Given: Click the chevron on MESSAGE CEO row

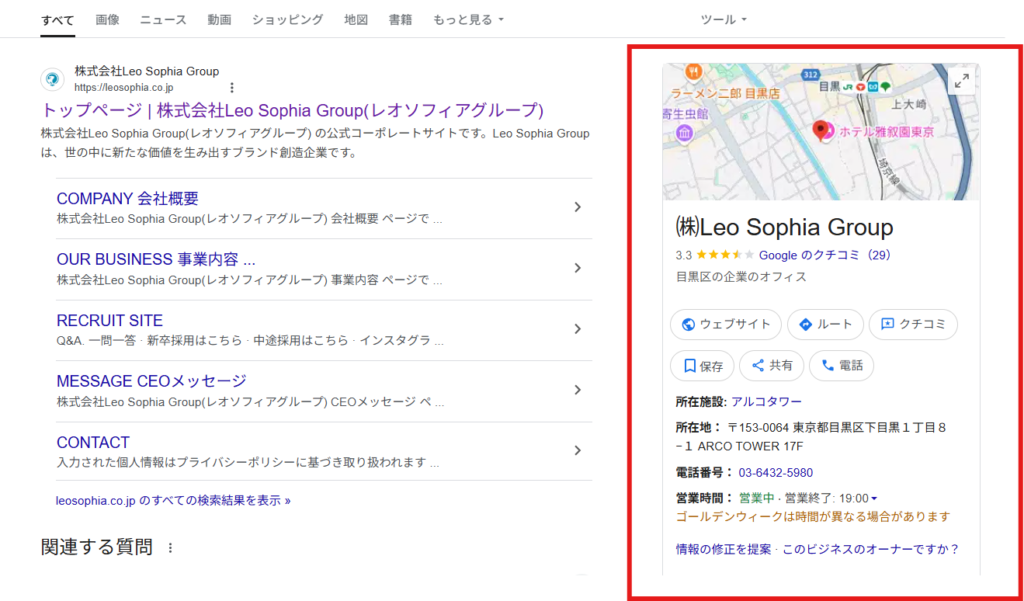Looking at the screenshot, I should (x=577, y=389).
